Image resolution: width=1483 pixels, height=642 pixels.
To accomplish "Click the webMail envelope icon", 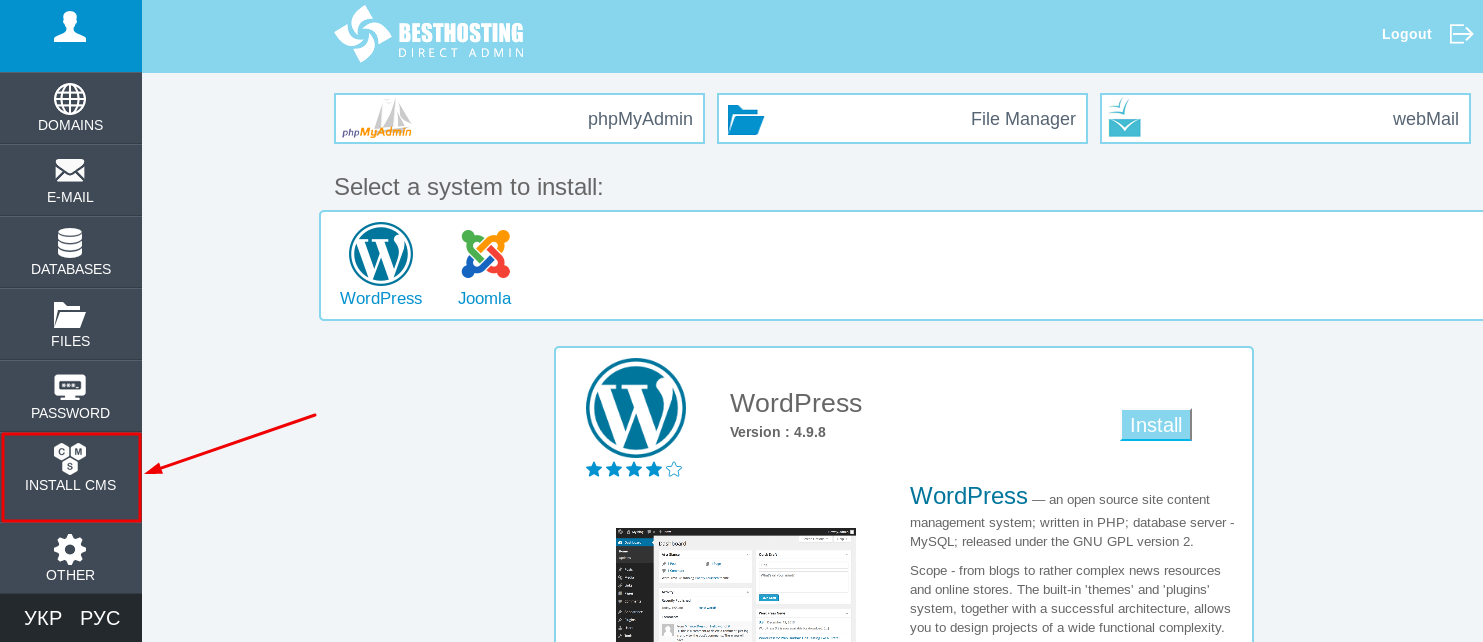I will (x=1125, y=118).
